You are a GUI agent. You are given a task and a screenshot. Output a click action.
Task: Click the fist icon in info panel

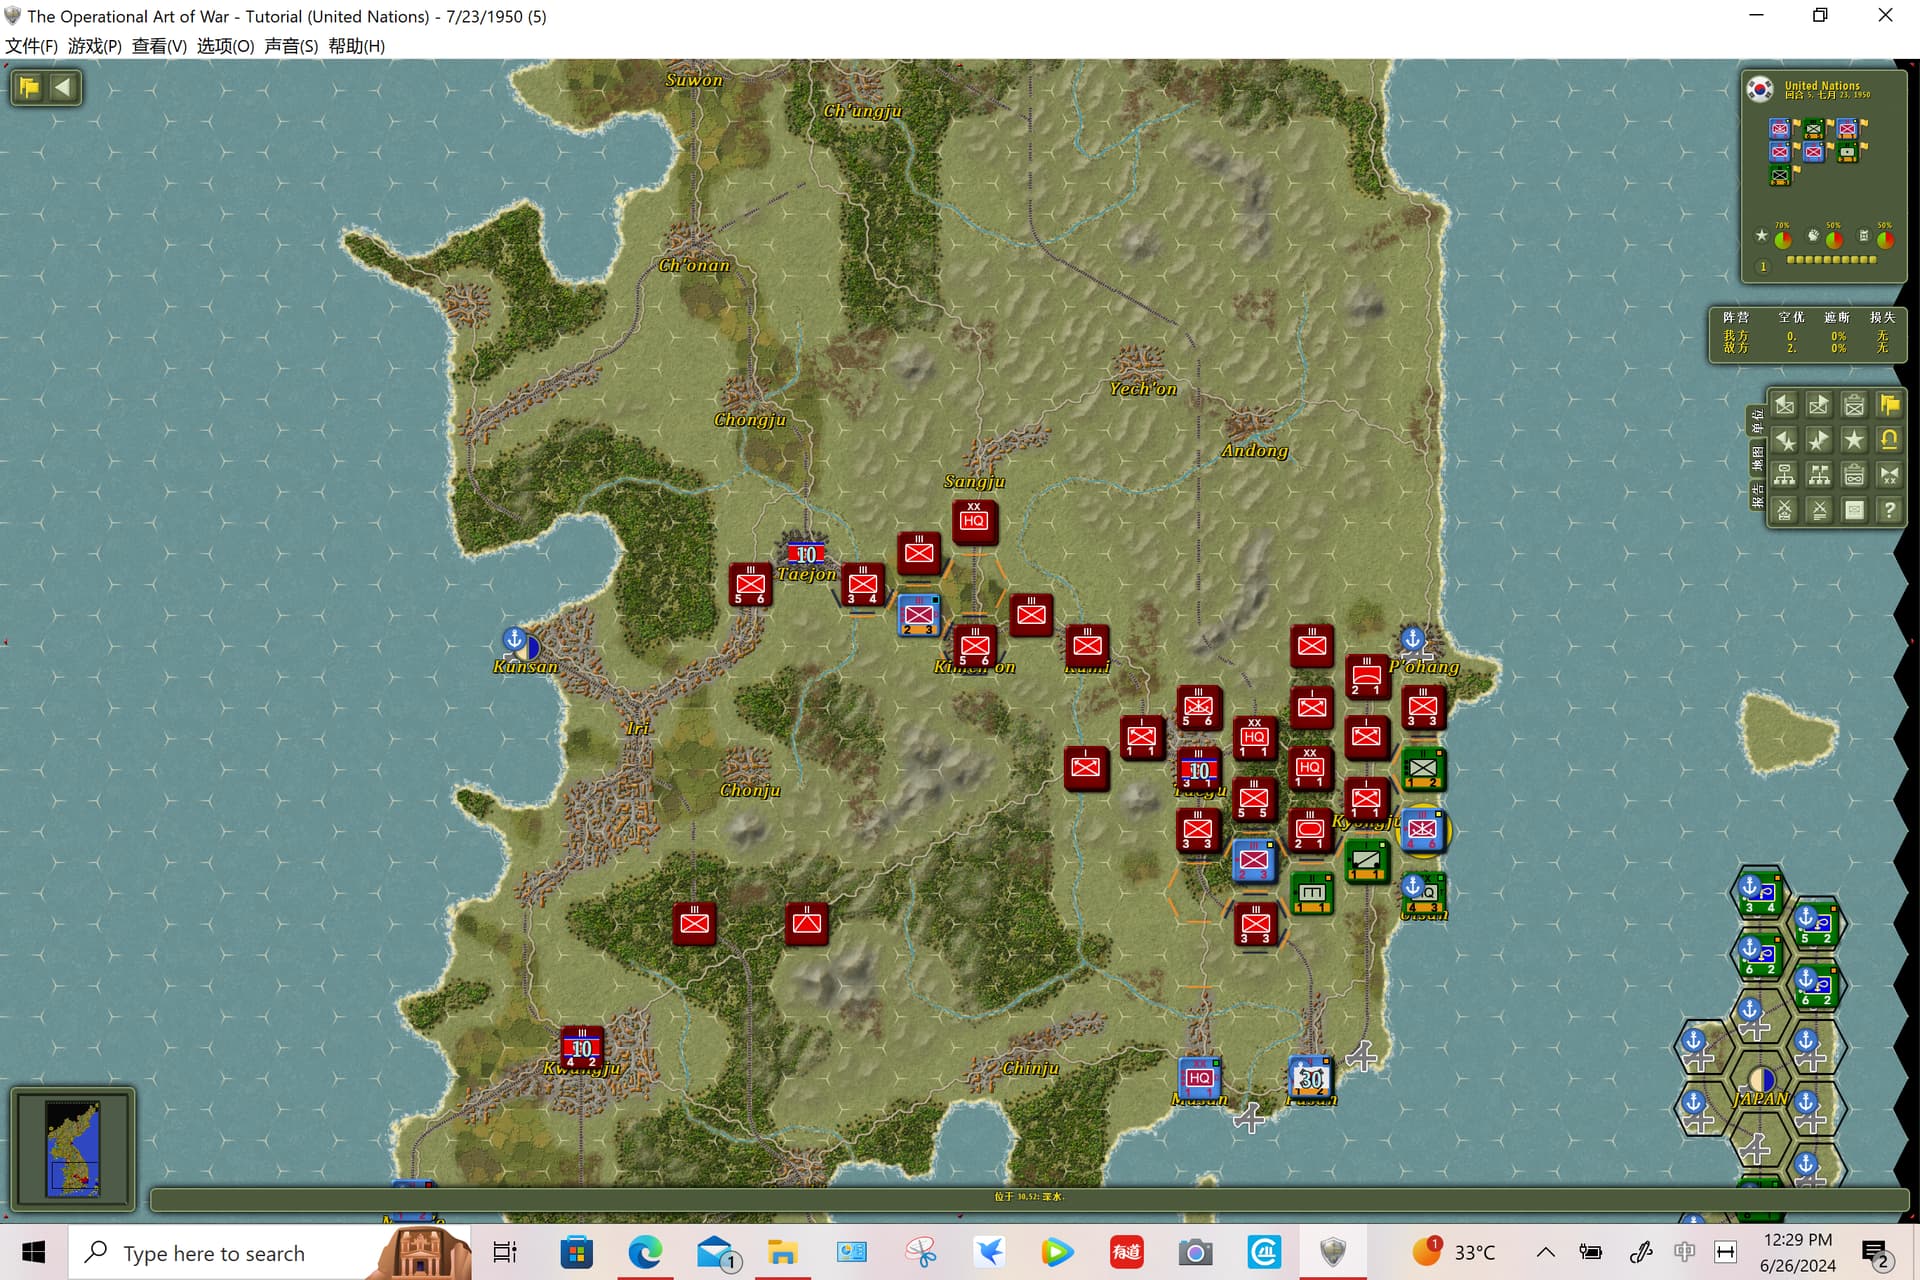coord(1813,236)
